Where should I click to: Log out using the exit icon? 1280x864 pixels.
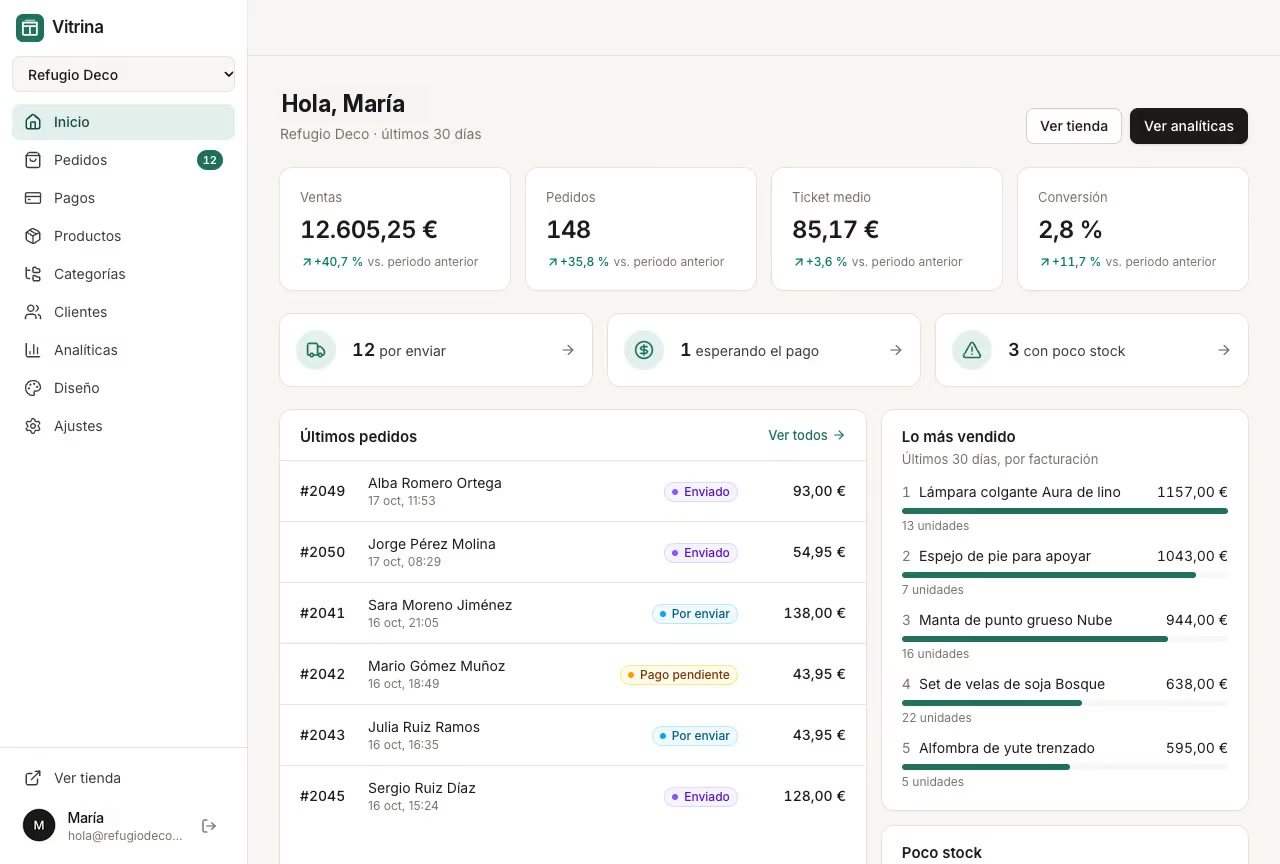[x=209, y=826]
